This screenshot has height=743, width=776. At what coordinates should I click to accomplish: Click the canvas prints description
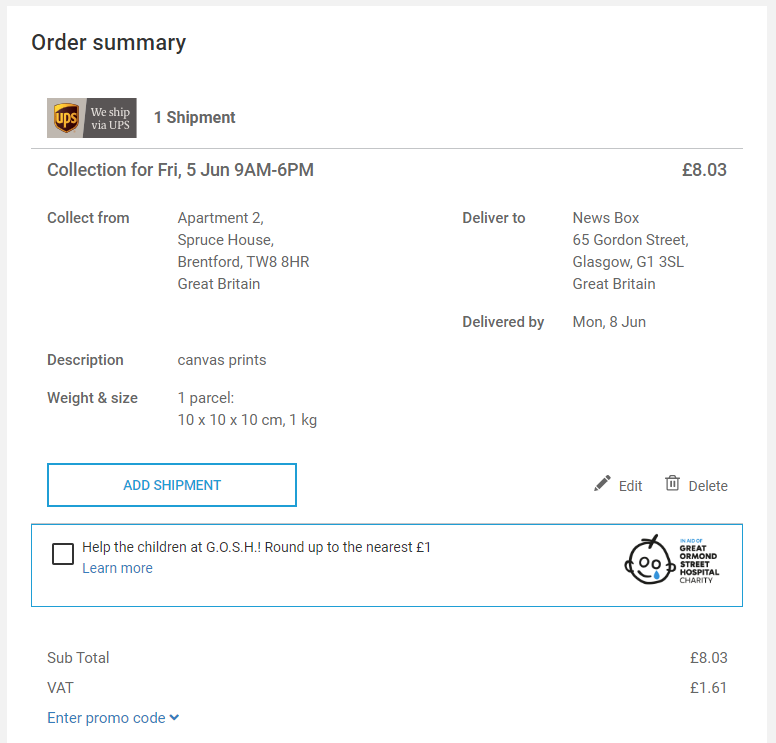(x=222, y=360)
